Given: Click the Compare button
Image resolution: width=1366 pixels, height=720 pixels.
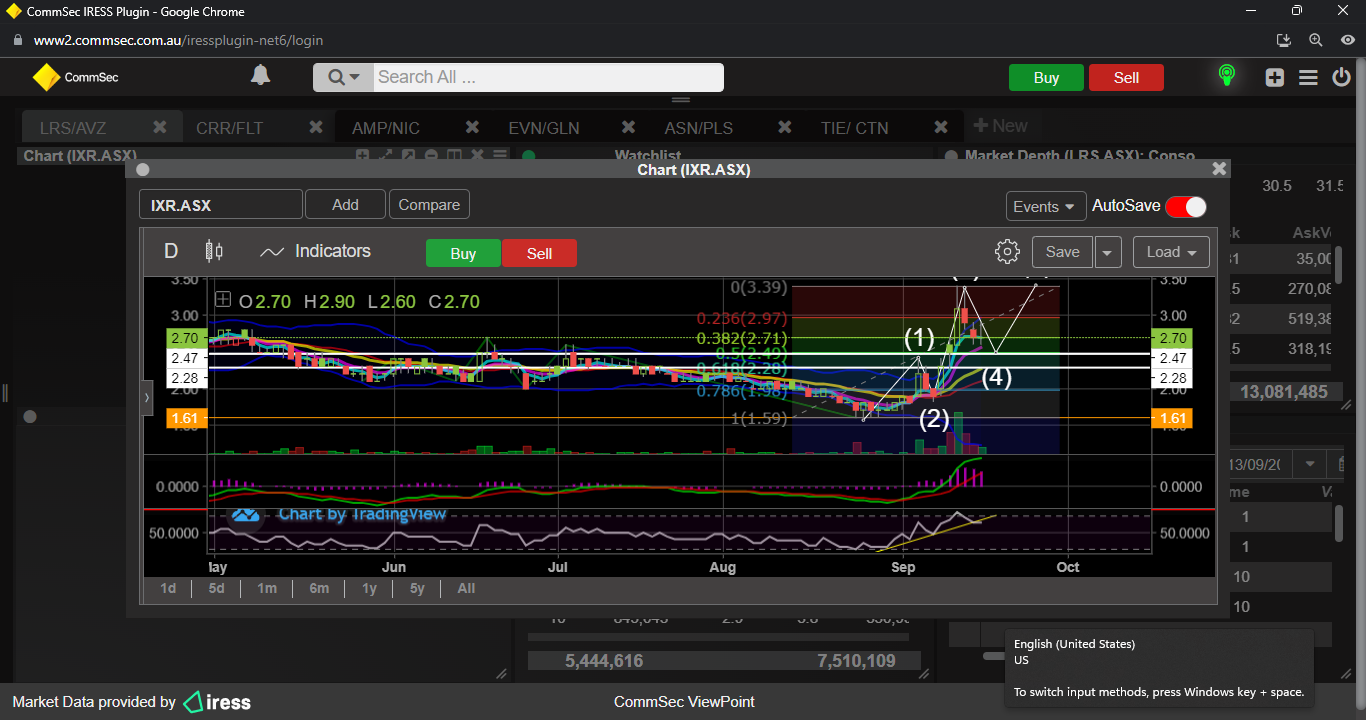Looking at the screenshot, I should [x=429, y=205].
